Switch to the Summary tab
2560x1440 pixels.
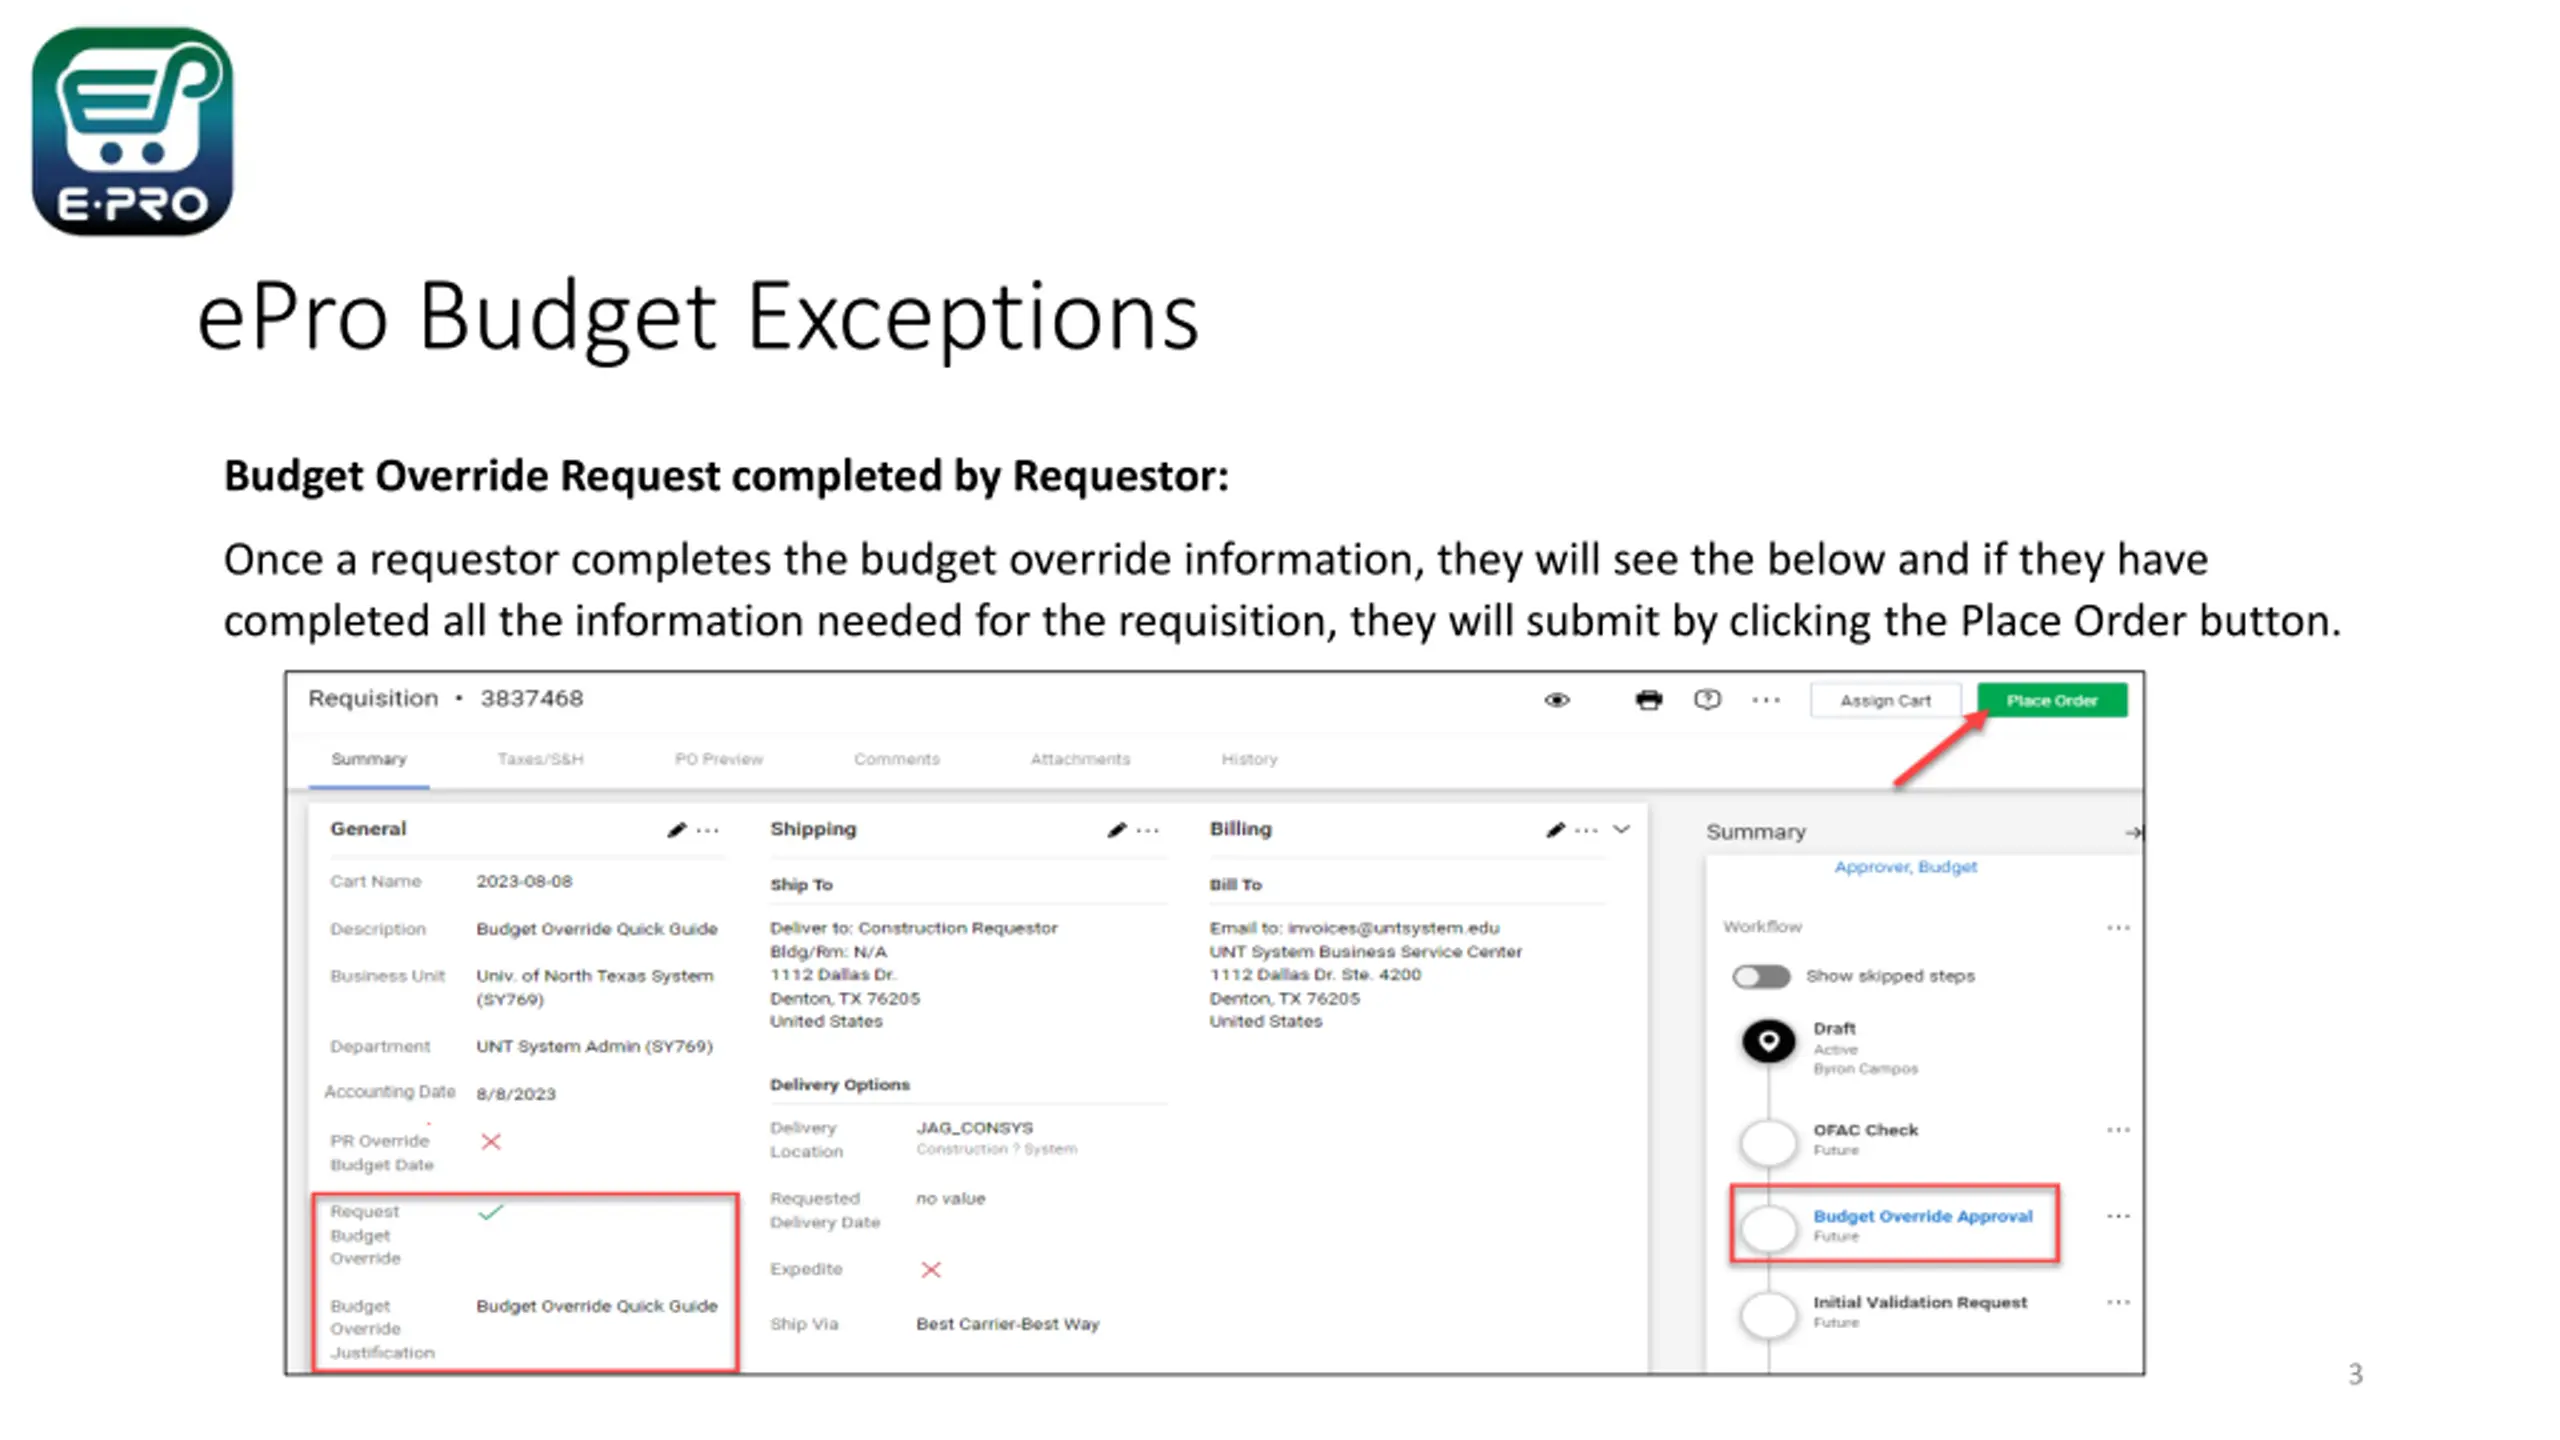[369, 759]
